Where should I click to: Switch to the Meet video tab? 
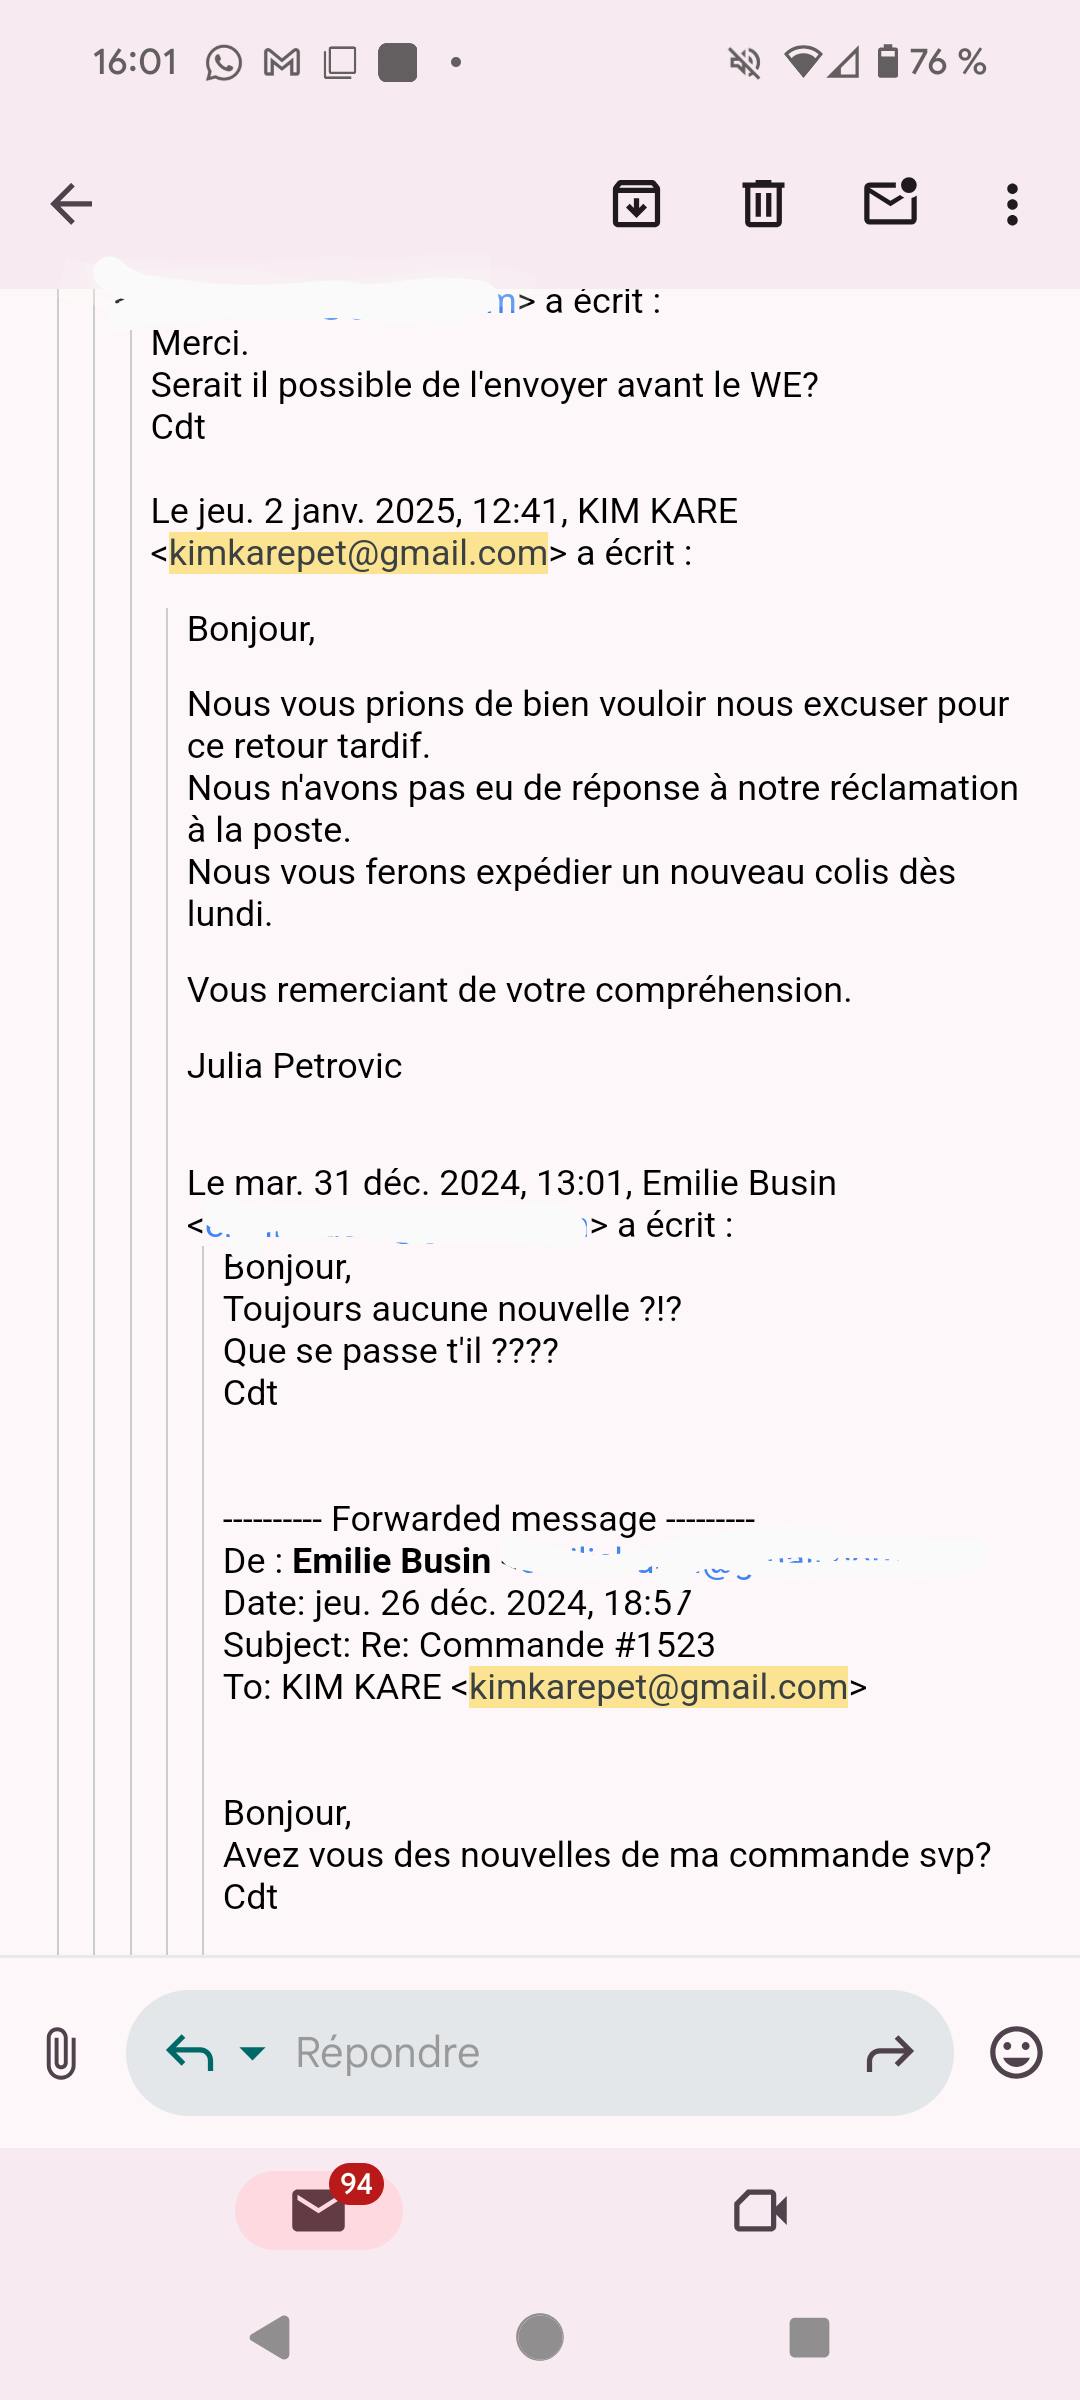click(x=760, y=2211)
